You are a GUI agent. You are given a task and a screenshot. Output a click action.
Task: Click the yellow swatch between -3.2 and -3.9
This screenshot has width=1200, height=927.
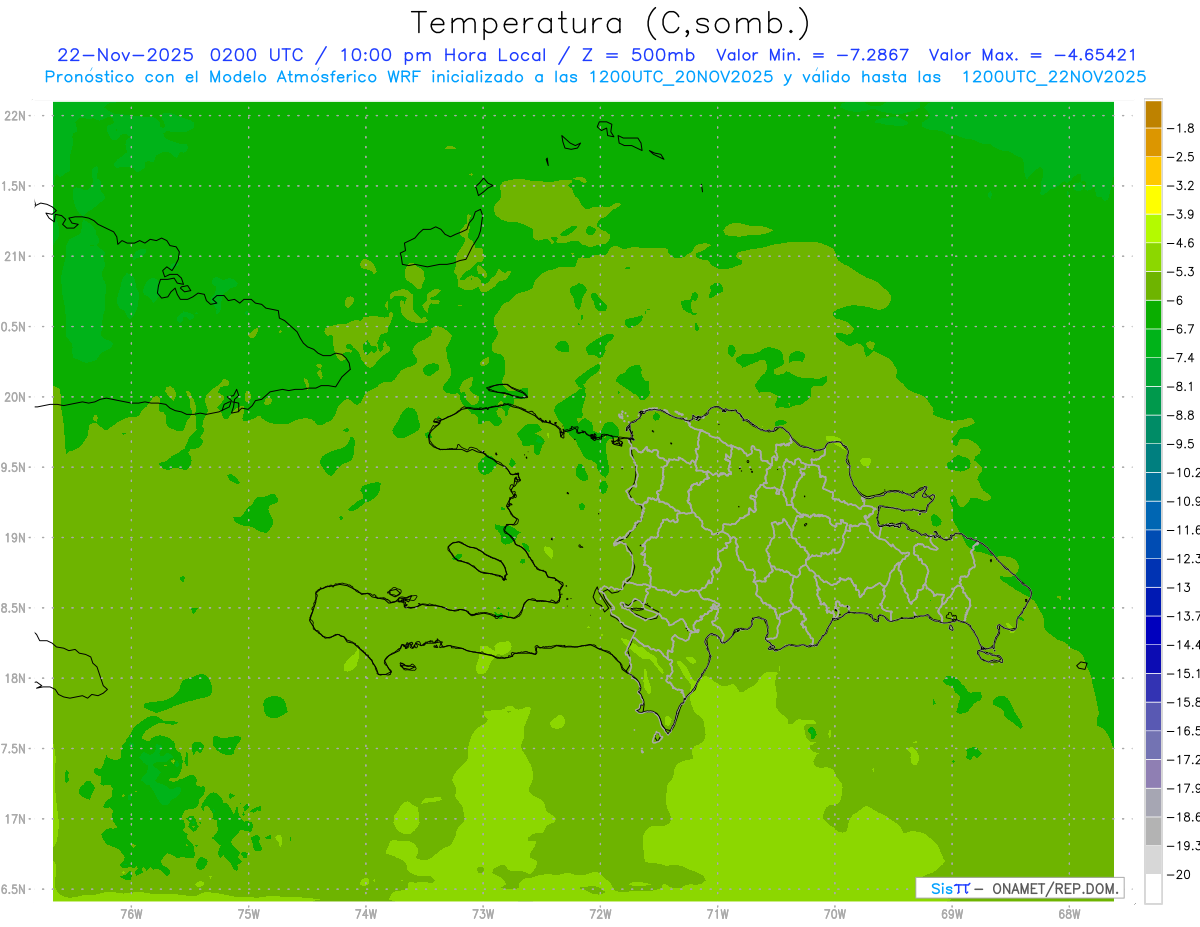click(x=1153, y=200)
